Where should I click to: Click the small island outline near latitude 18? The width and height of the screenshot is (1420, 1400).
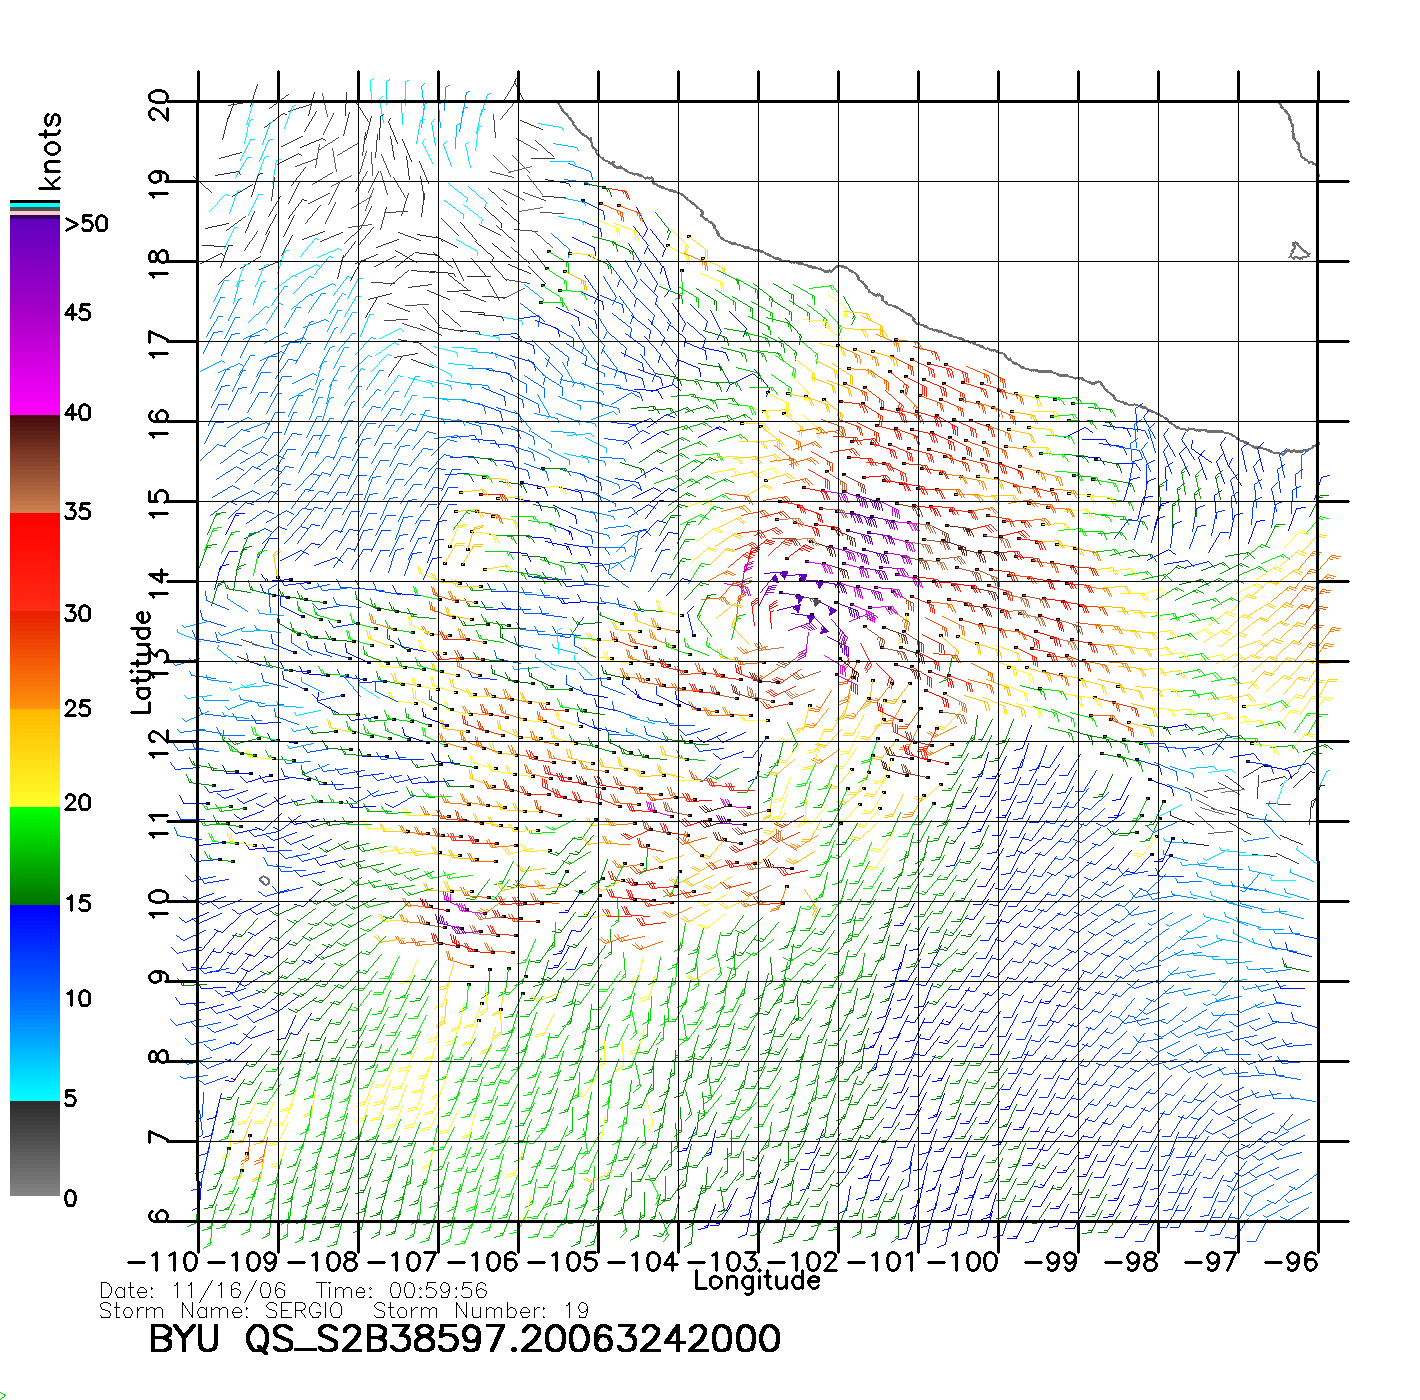(x=1298, y=251)
